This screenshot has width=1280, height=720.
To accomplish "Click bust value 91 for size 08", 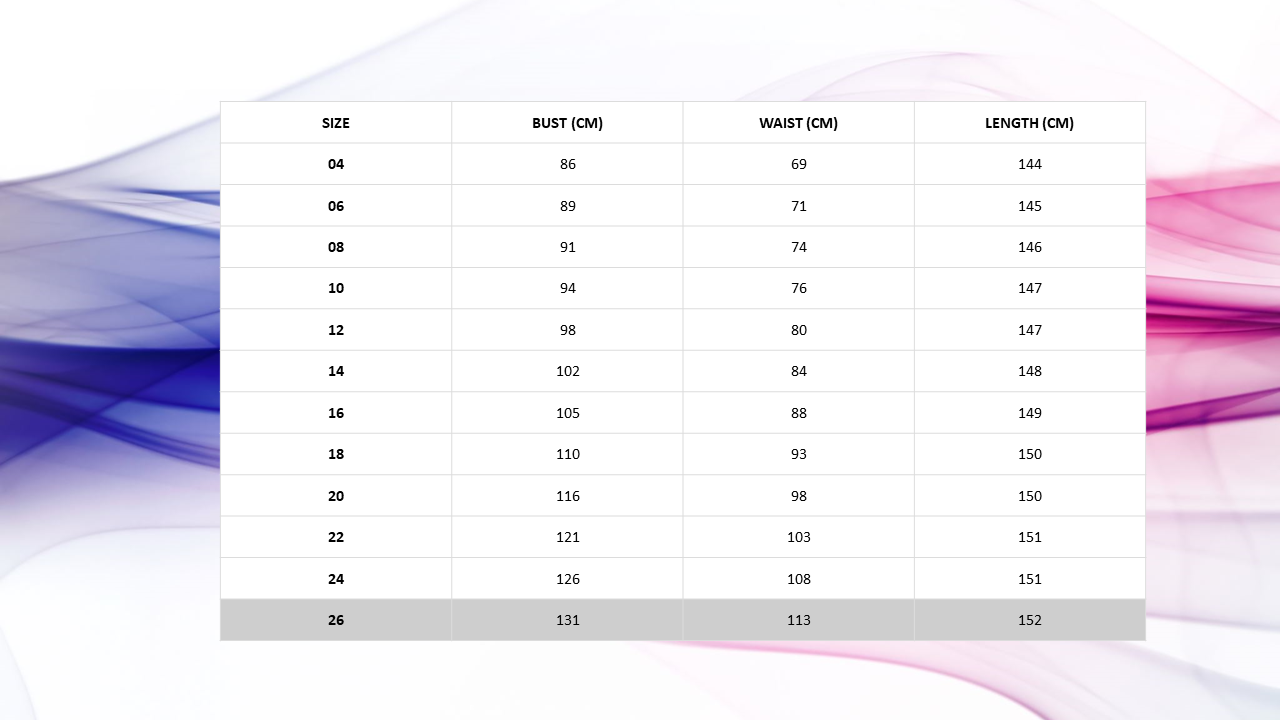I will point(567,247).
